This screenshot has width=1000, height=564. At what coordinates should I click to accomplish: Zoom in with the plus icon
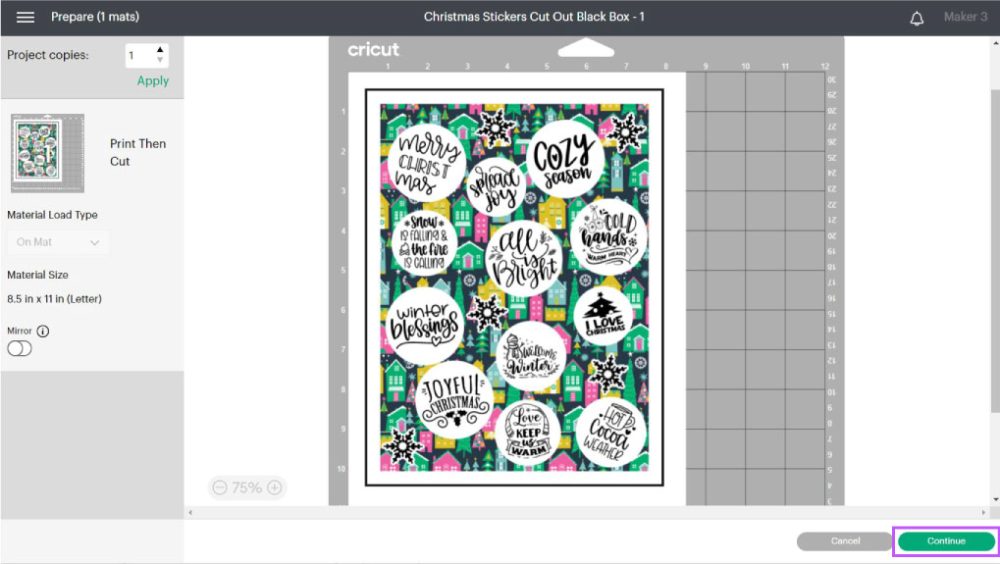[274, 487]
